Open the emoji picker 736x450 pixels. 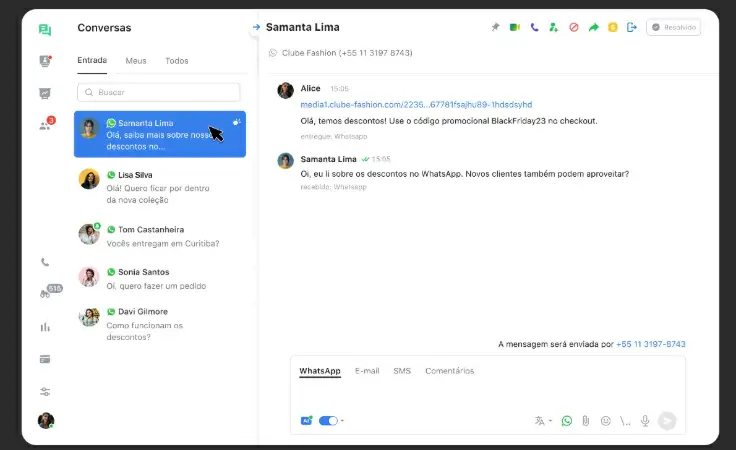[606, 421]
